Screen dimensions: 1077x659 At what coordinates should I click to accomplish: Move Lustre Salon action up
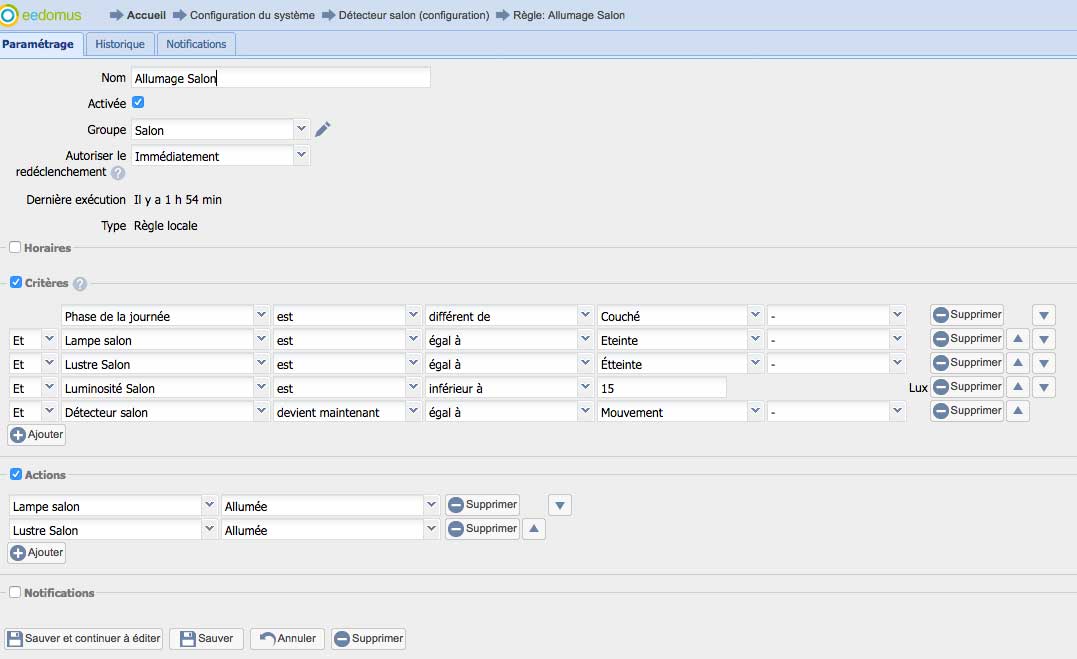pos(534,529)
